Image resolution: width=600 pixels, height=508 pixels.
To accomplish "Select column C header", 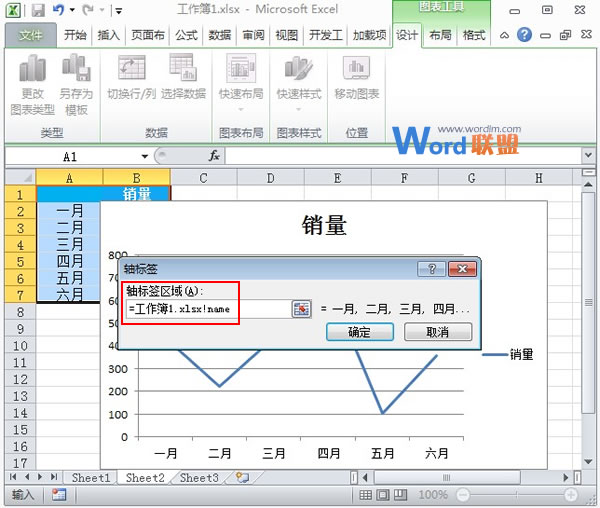I will (x=203, y=178).
